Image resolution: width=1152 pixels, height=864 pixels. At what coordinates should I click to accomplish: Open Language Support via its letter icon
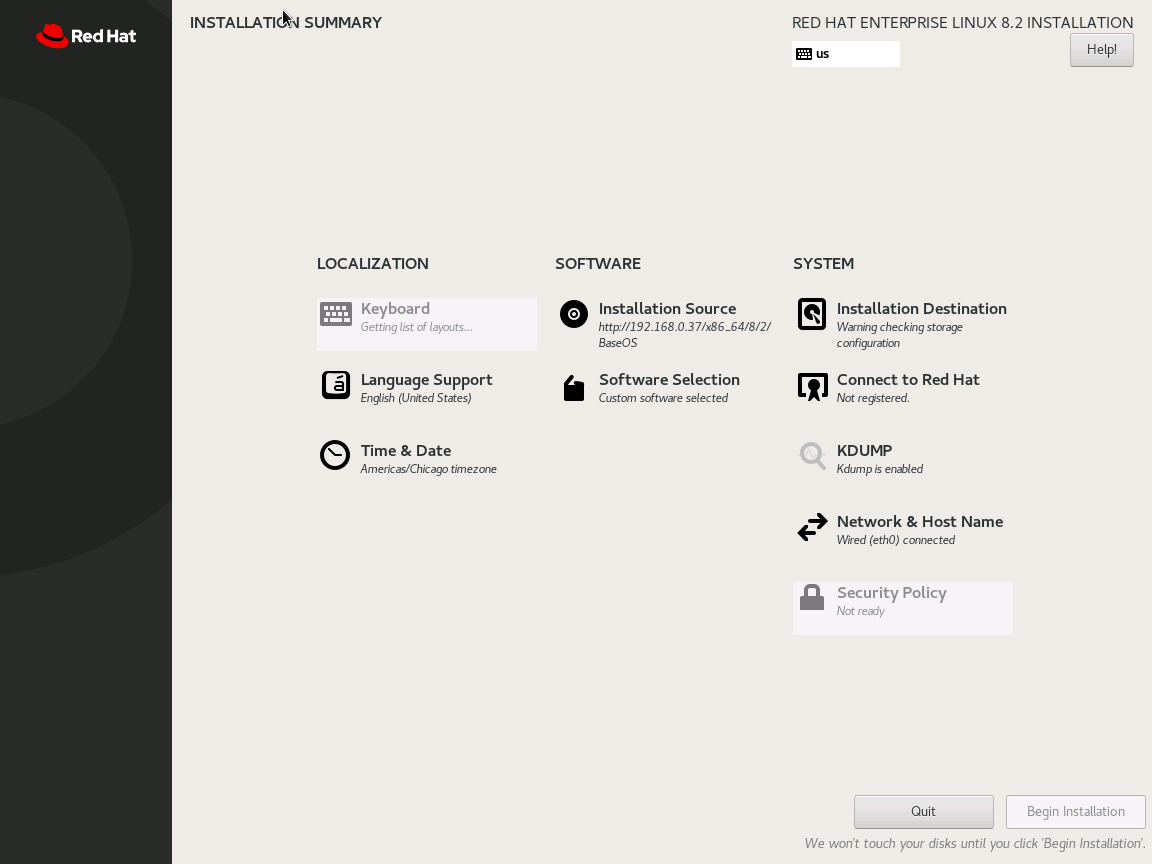(336, 385)
